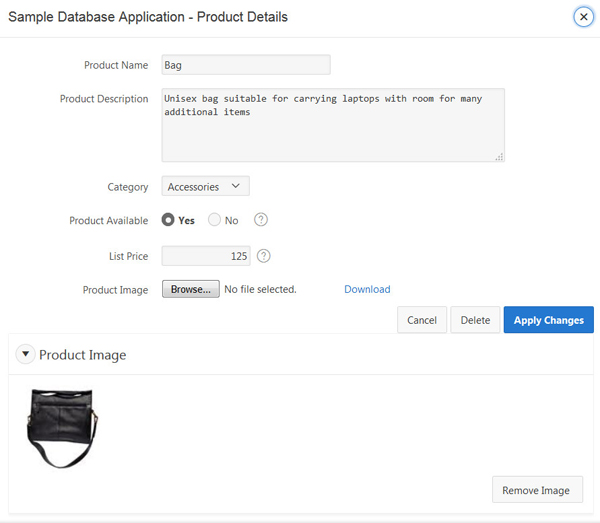Open help icon beside List Price
Screen dimensions: 600x523
264,256
